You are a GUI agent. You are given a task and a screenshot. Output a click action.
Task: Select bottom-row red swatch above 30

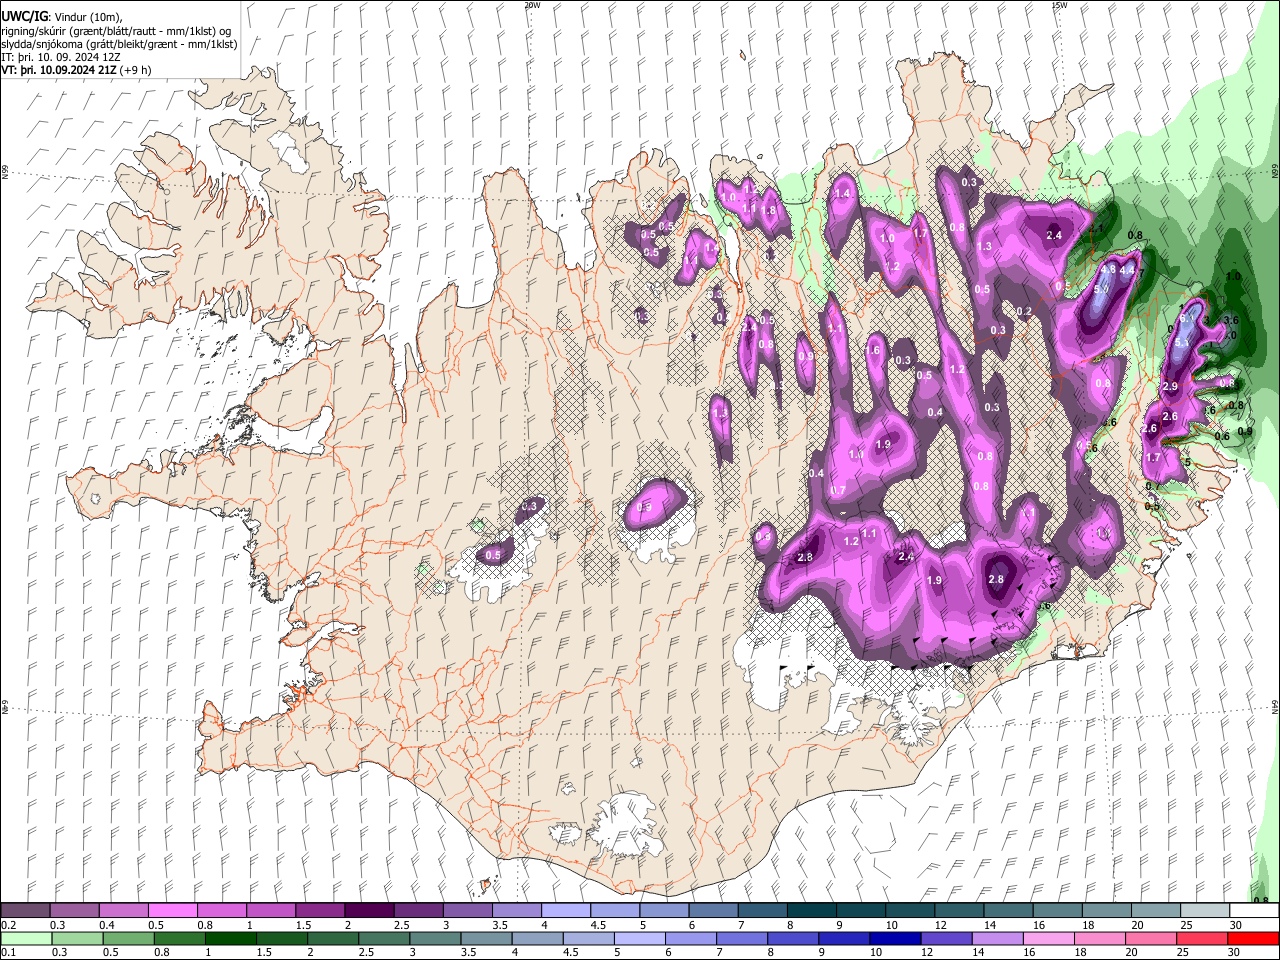(1253, 939)
